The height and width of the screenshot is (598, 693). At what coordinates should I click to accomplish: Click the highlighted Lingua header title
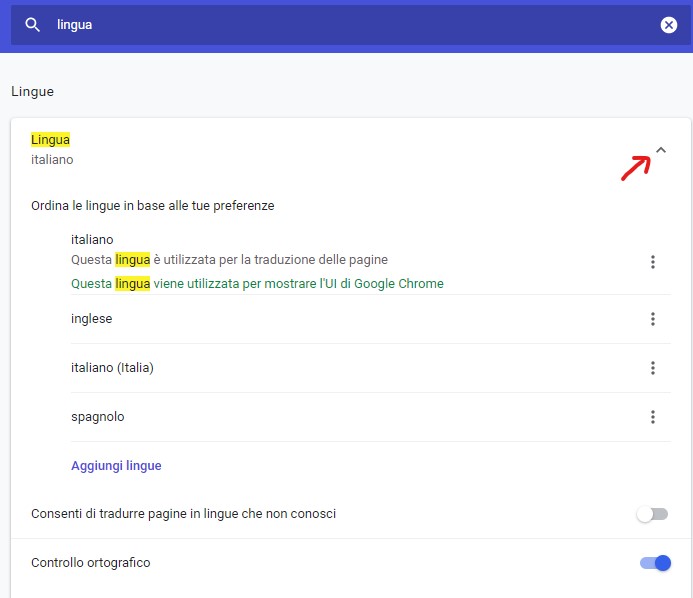point(50,140)
